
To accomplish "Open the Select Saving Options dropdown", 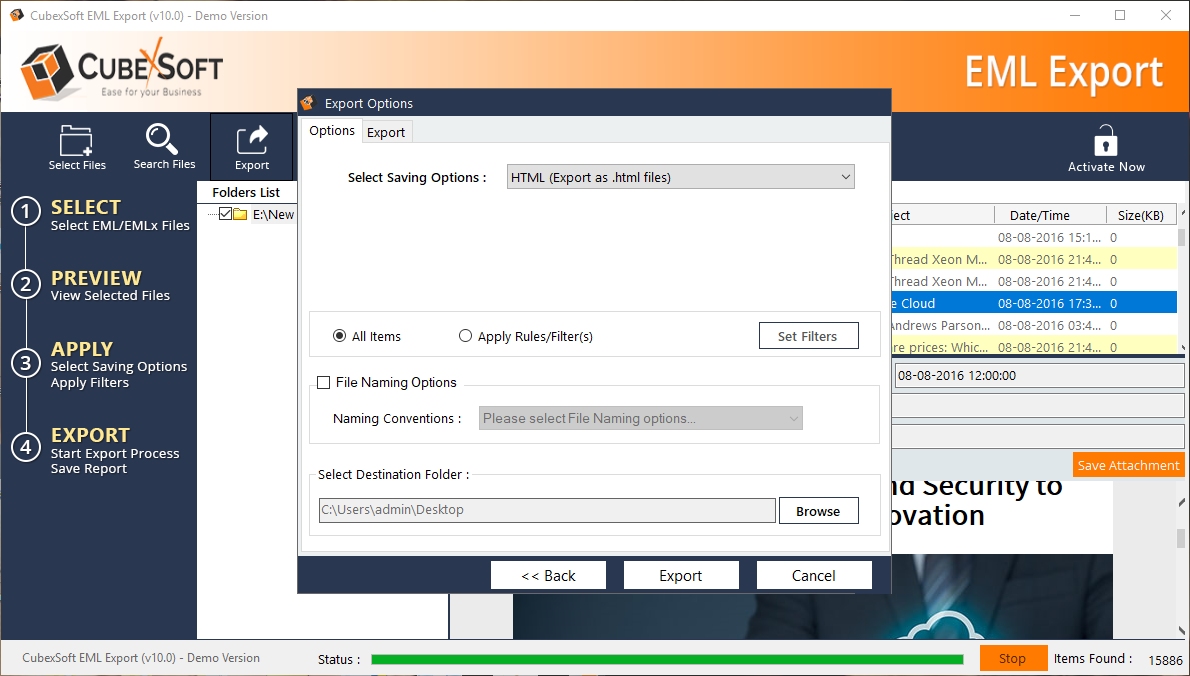I will (681, 178).
